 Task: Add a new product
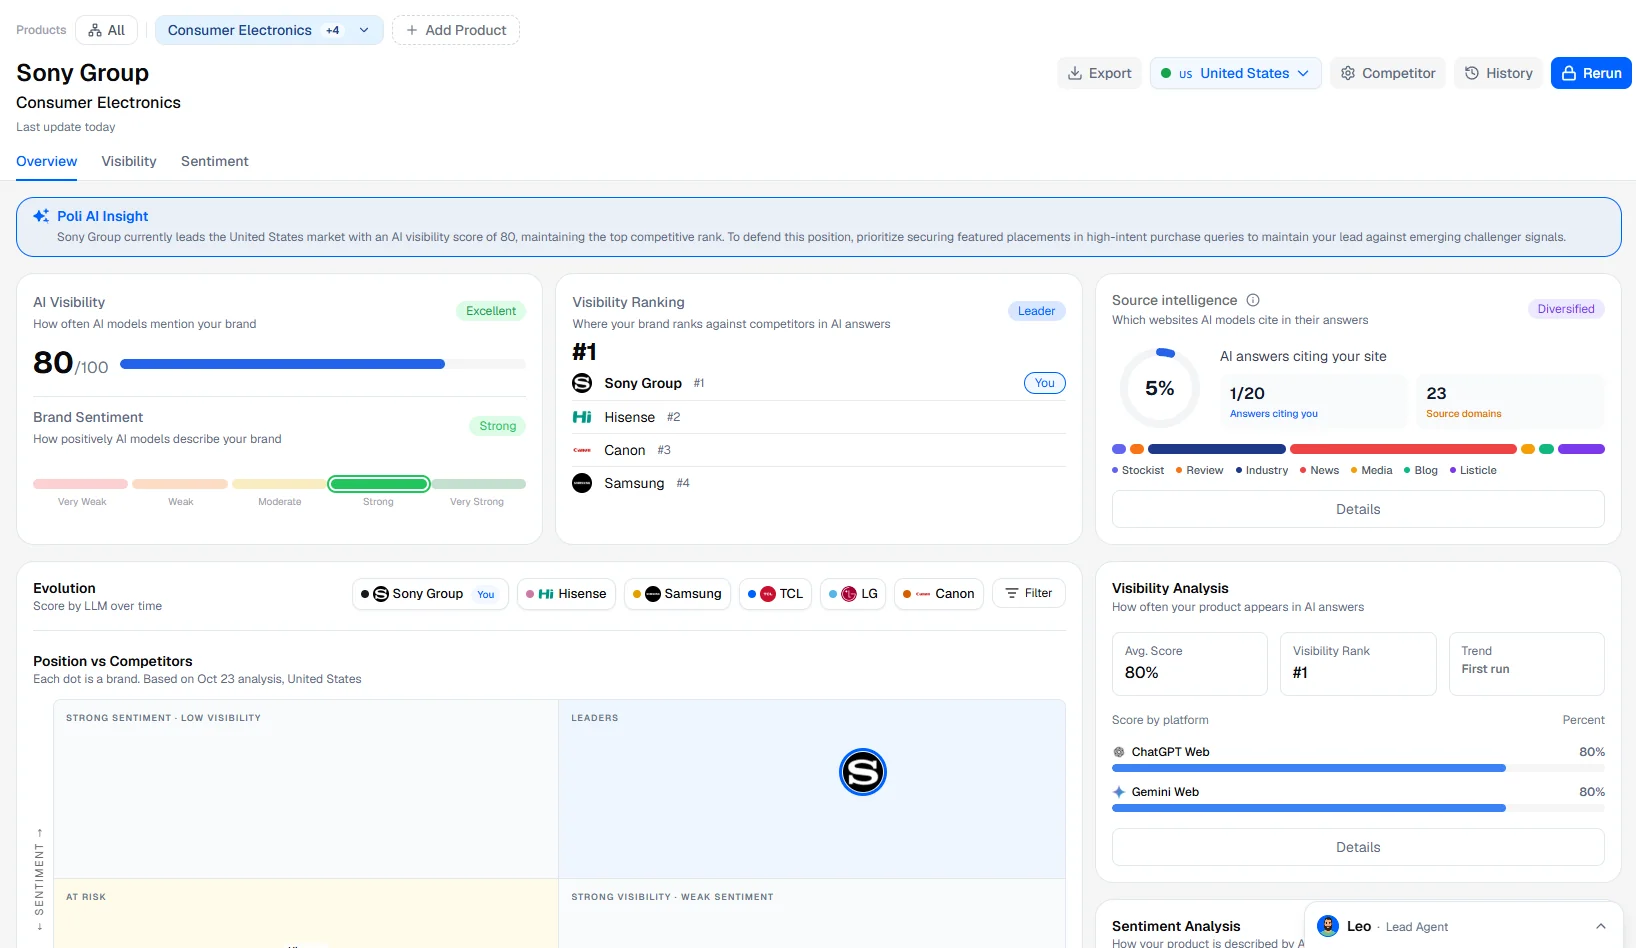coord(456,30)
